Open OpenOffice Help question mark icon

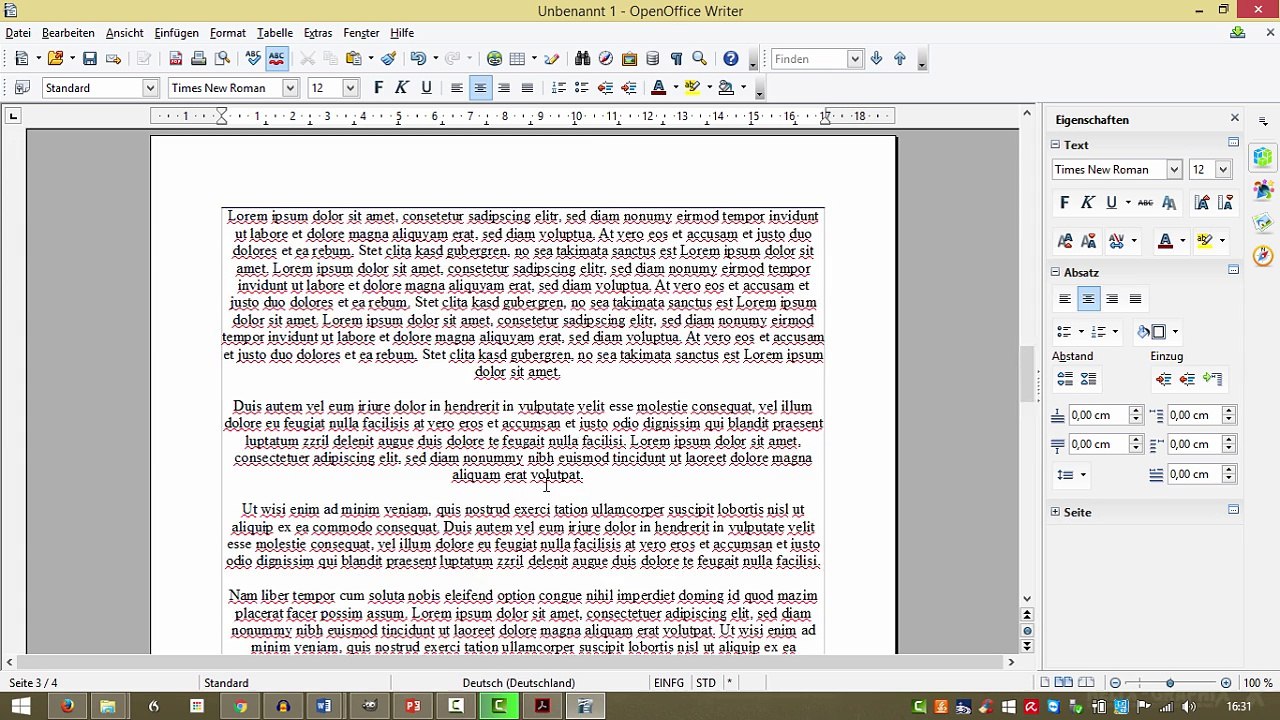(x=731, y=59)
